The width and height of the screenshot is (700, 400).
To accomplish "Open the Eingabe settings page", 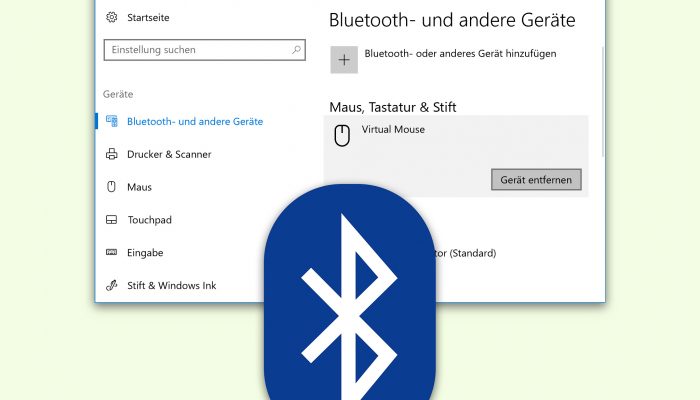I will coord(145,253).
